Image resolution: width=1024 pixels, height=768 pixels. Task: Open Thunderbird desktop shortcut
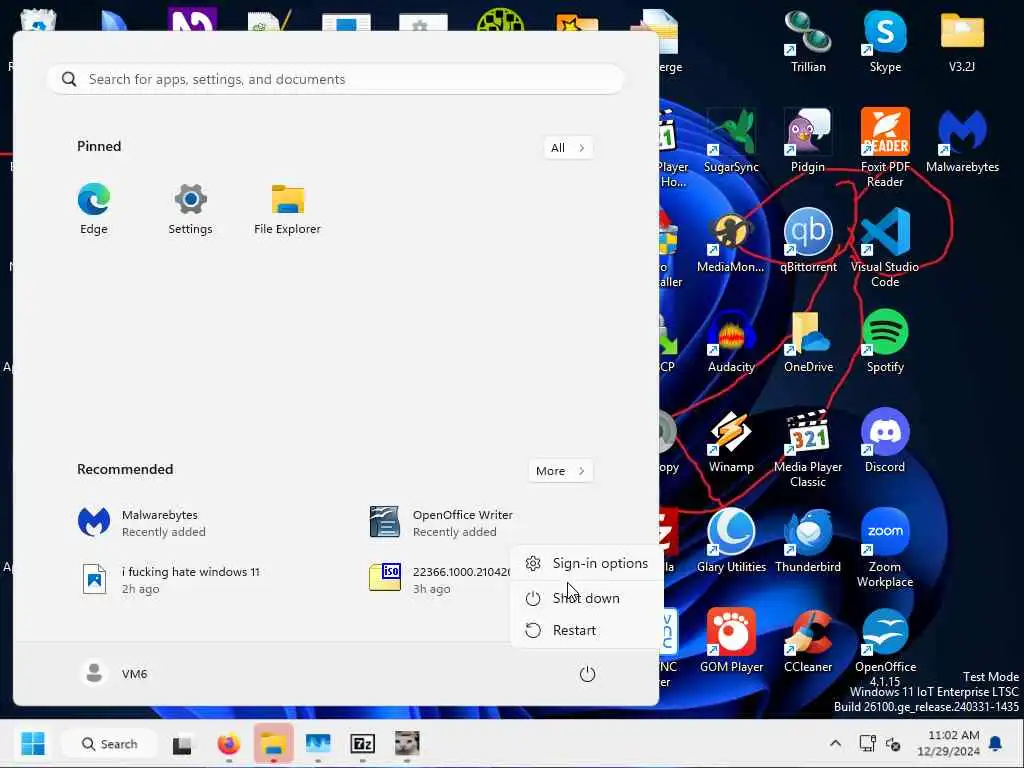tap(808, 541)
